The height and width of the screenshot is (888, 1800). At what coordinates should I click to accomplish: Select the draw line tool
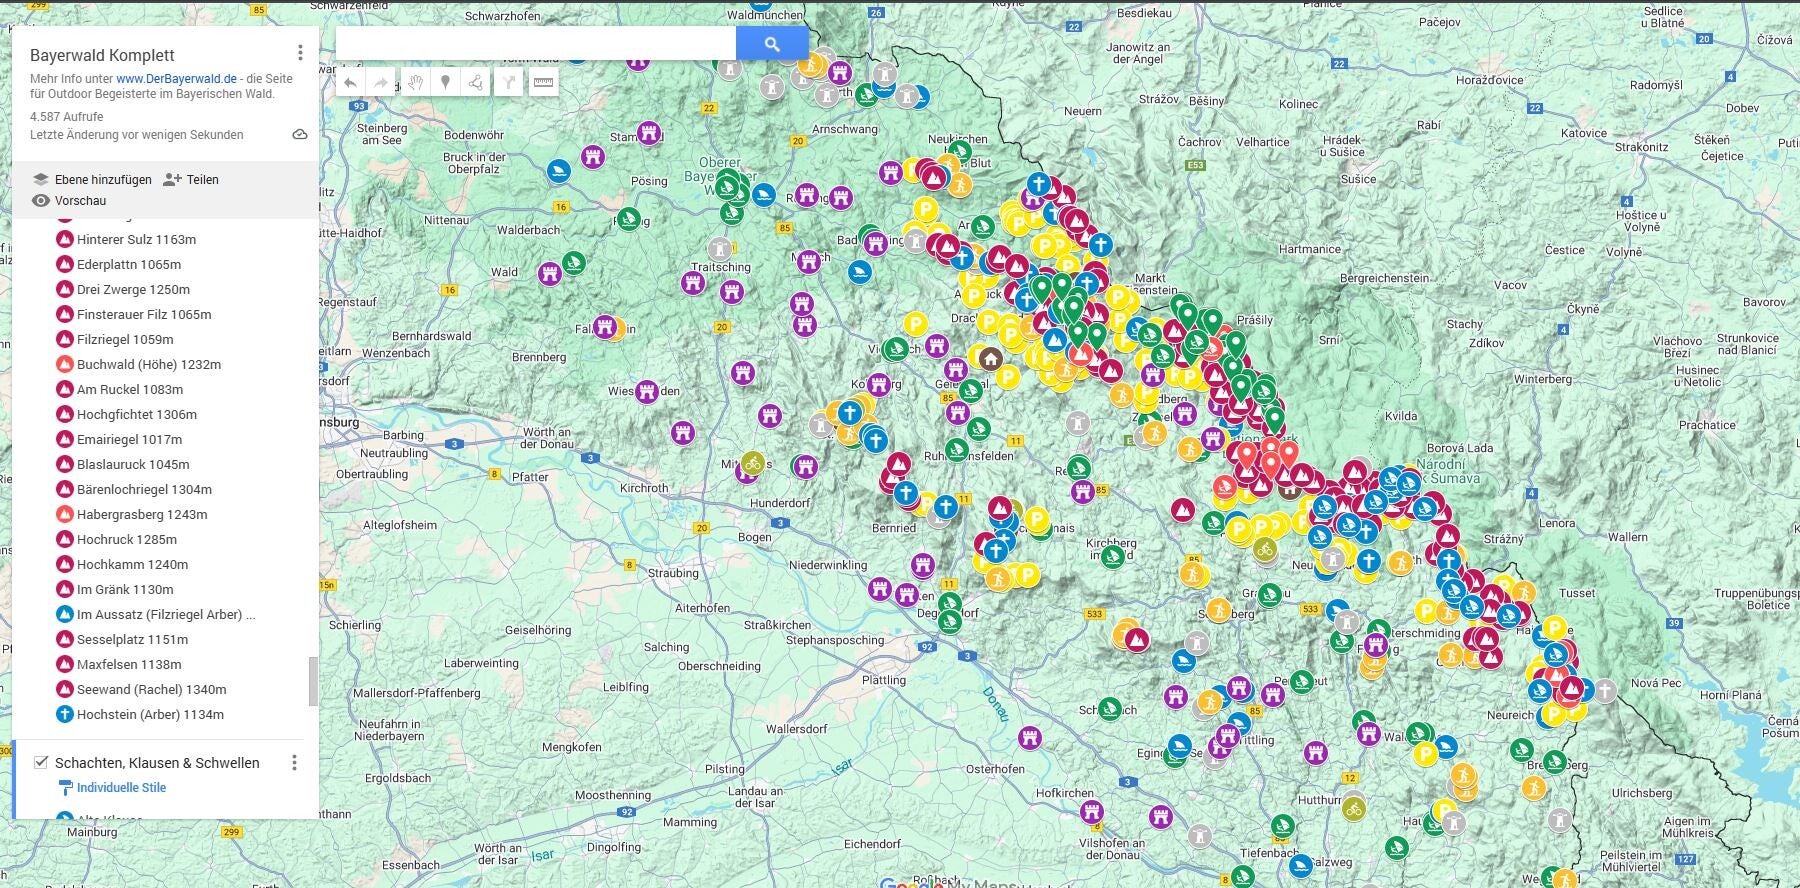pyautogui.click(x=477, y=82)
